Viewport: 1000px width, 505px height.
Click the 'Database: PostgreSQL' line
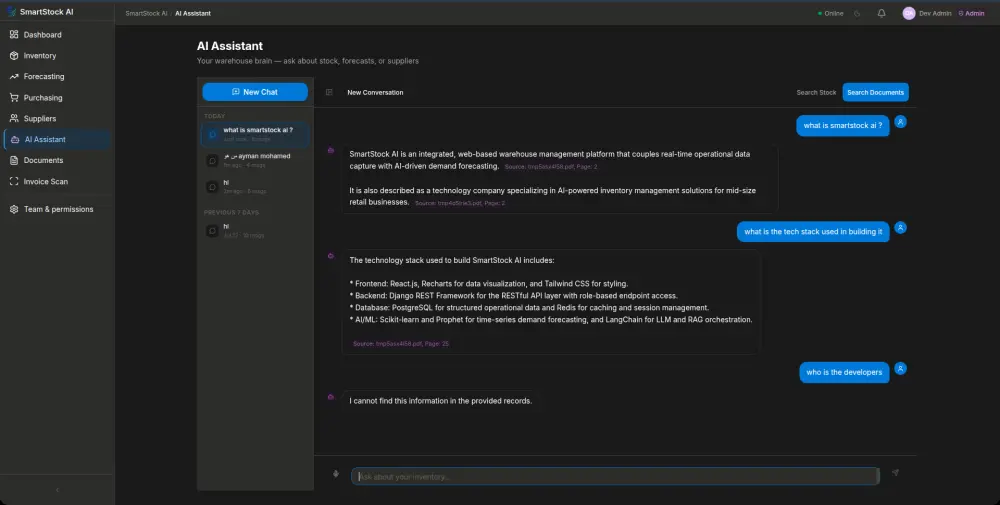tap(529, 307)
